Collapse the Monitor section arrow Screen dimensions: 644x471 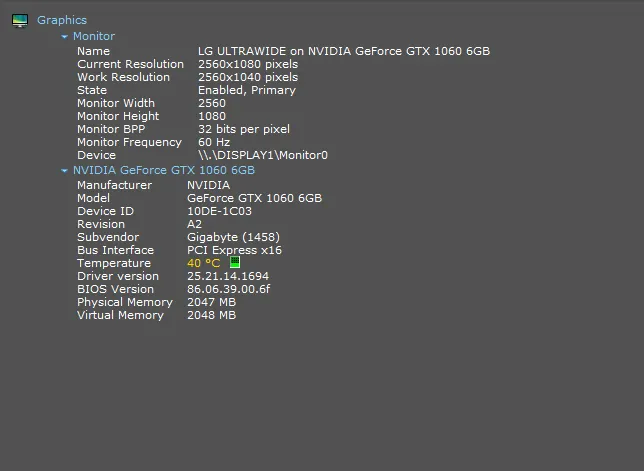point(64,37)
